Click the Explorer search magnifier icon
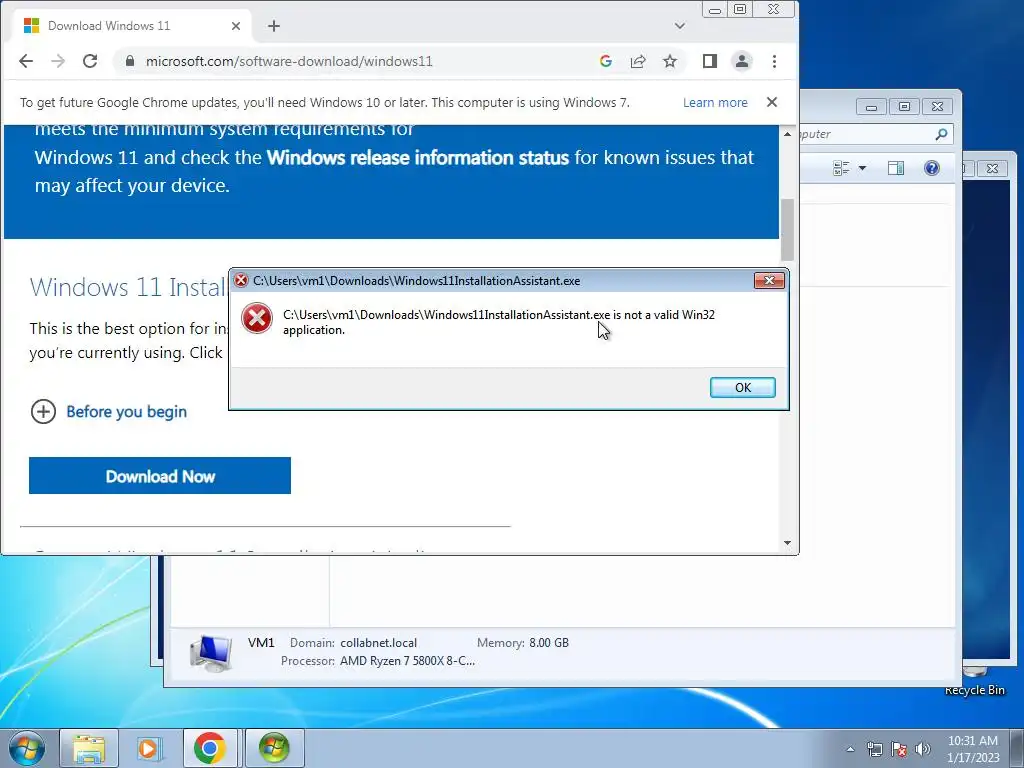Image resolution: width=1024 pixels, height=768 pixels. tap(941, 134)
